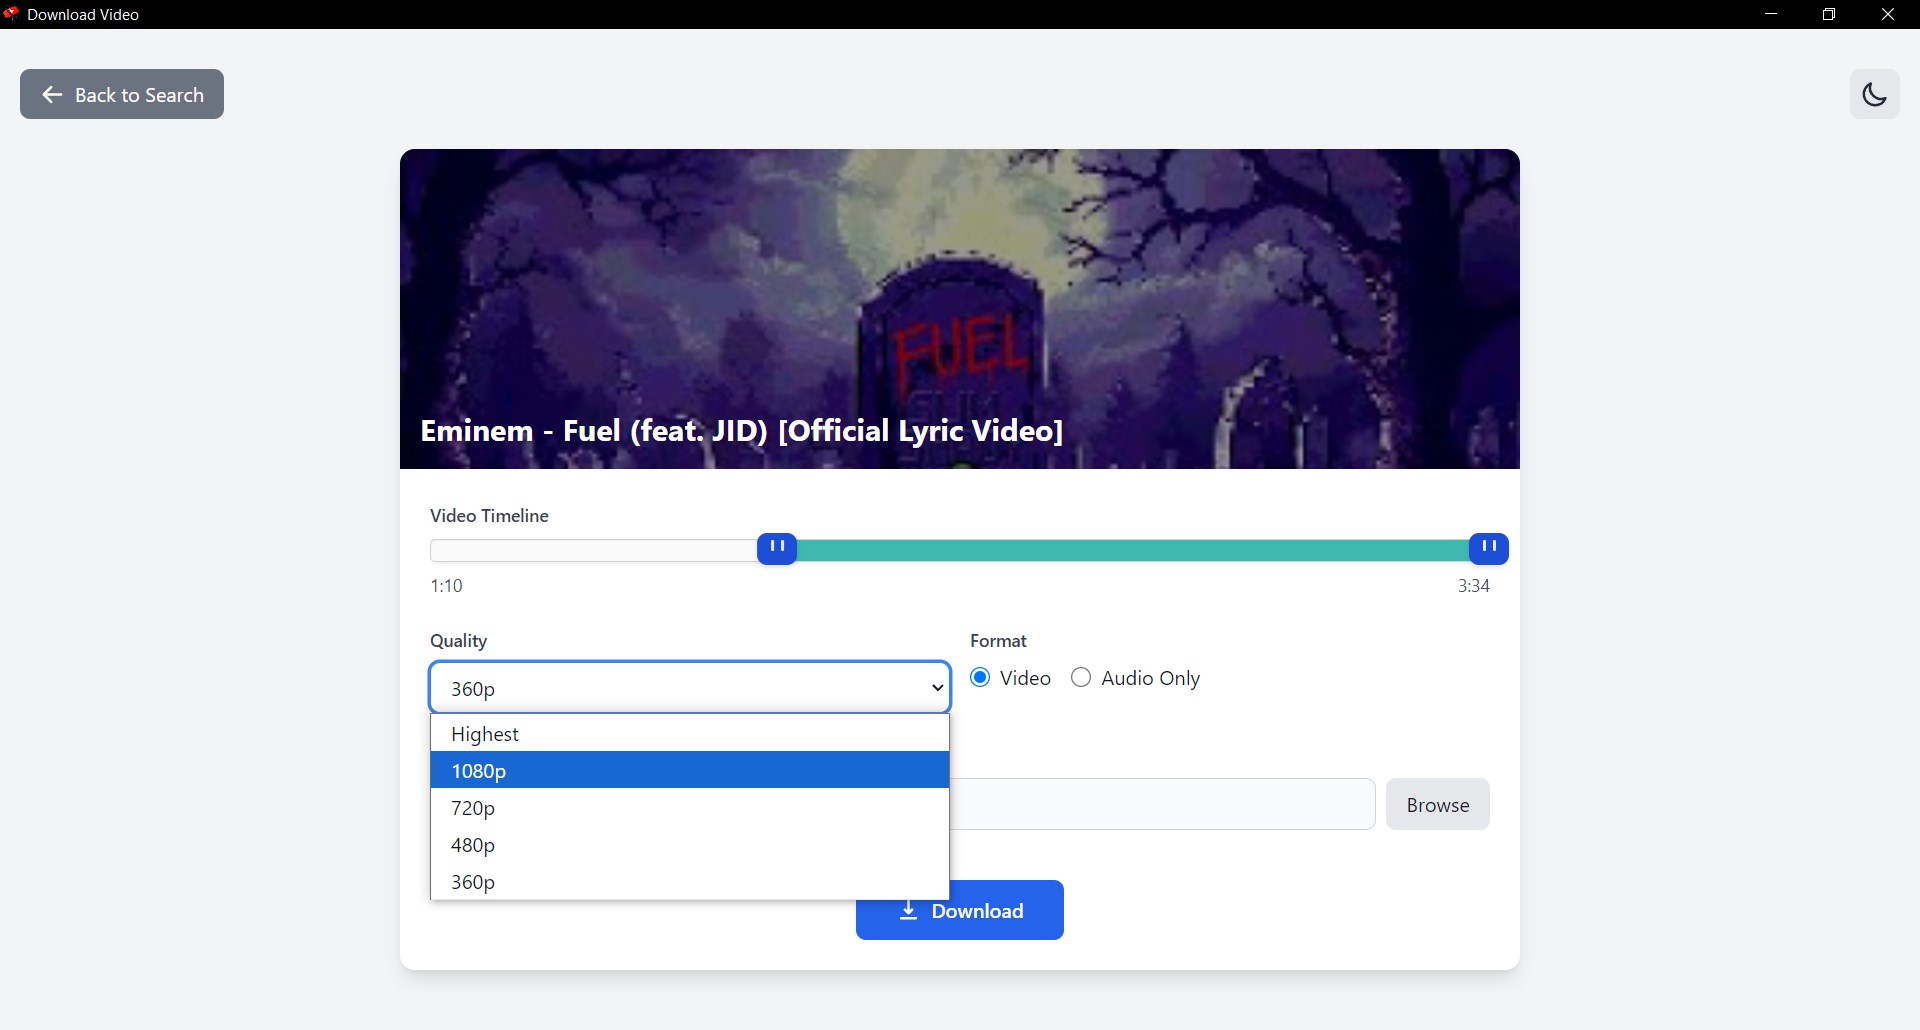Restore down the Download Video window
This screenshot has height=1030, width=1920.
point(1829,14)
